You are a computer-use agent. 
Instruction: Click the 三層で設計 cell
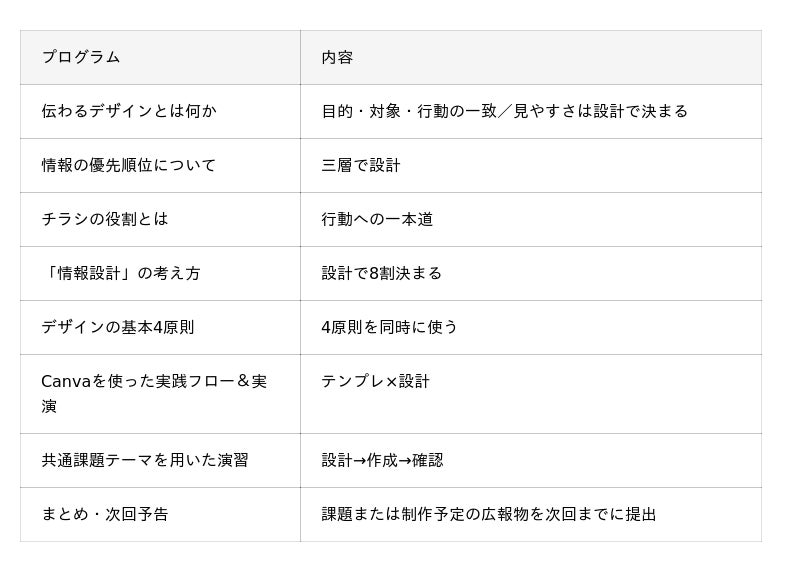point(361,166)
